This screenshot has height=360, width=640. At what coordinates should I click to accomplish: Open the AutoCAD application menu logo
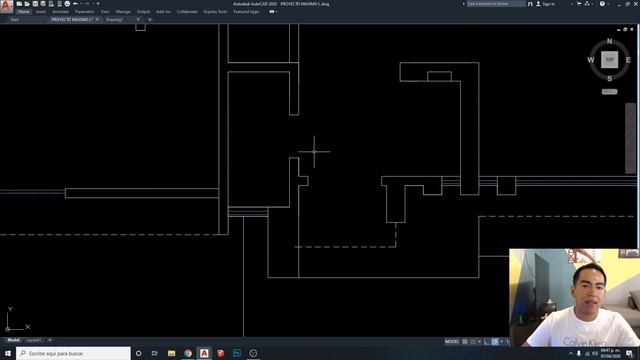(x=6, y=6)
